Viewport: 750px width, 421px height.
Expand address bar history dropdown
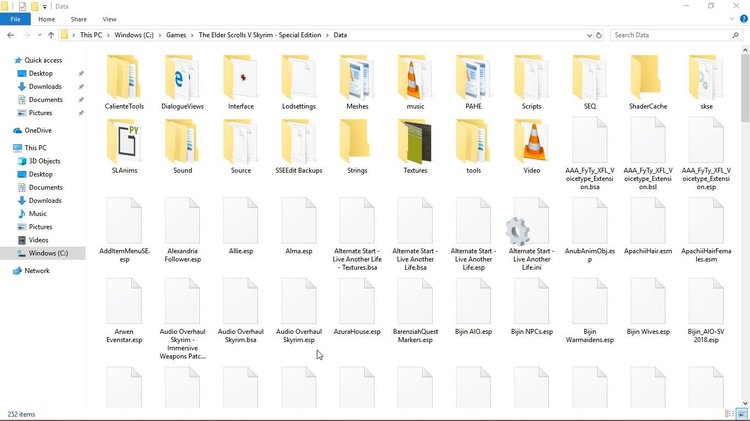point(589,35)
